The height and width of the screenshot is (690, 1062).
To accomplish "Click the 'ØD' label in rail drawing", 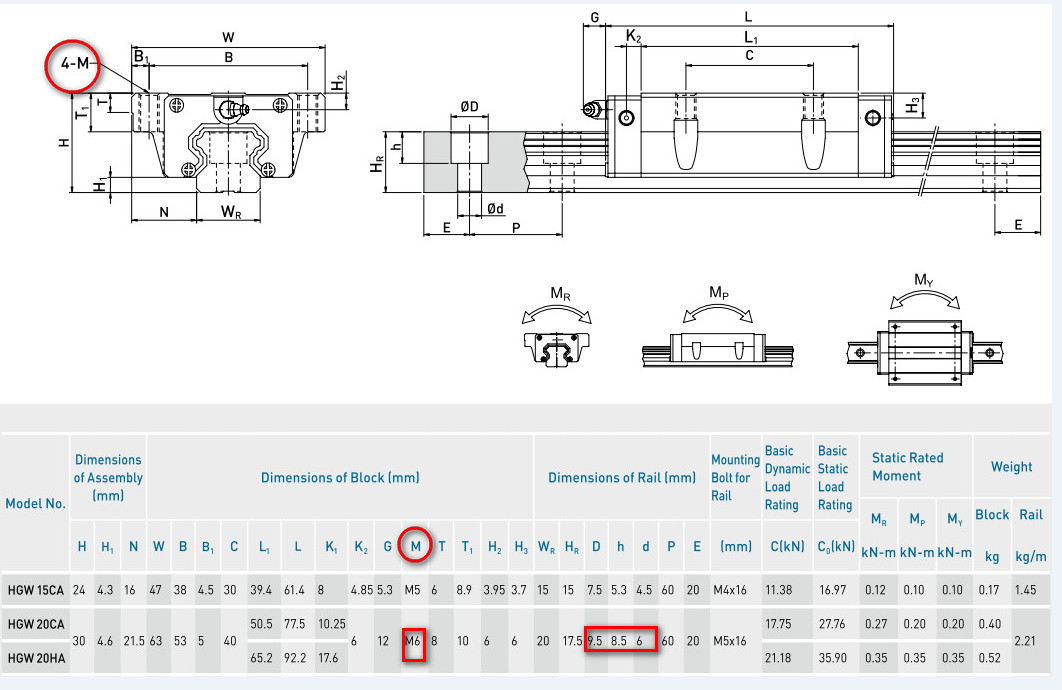I will [x=469, y=106].
